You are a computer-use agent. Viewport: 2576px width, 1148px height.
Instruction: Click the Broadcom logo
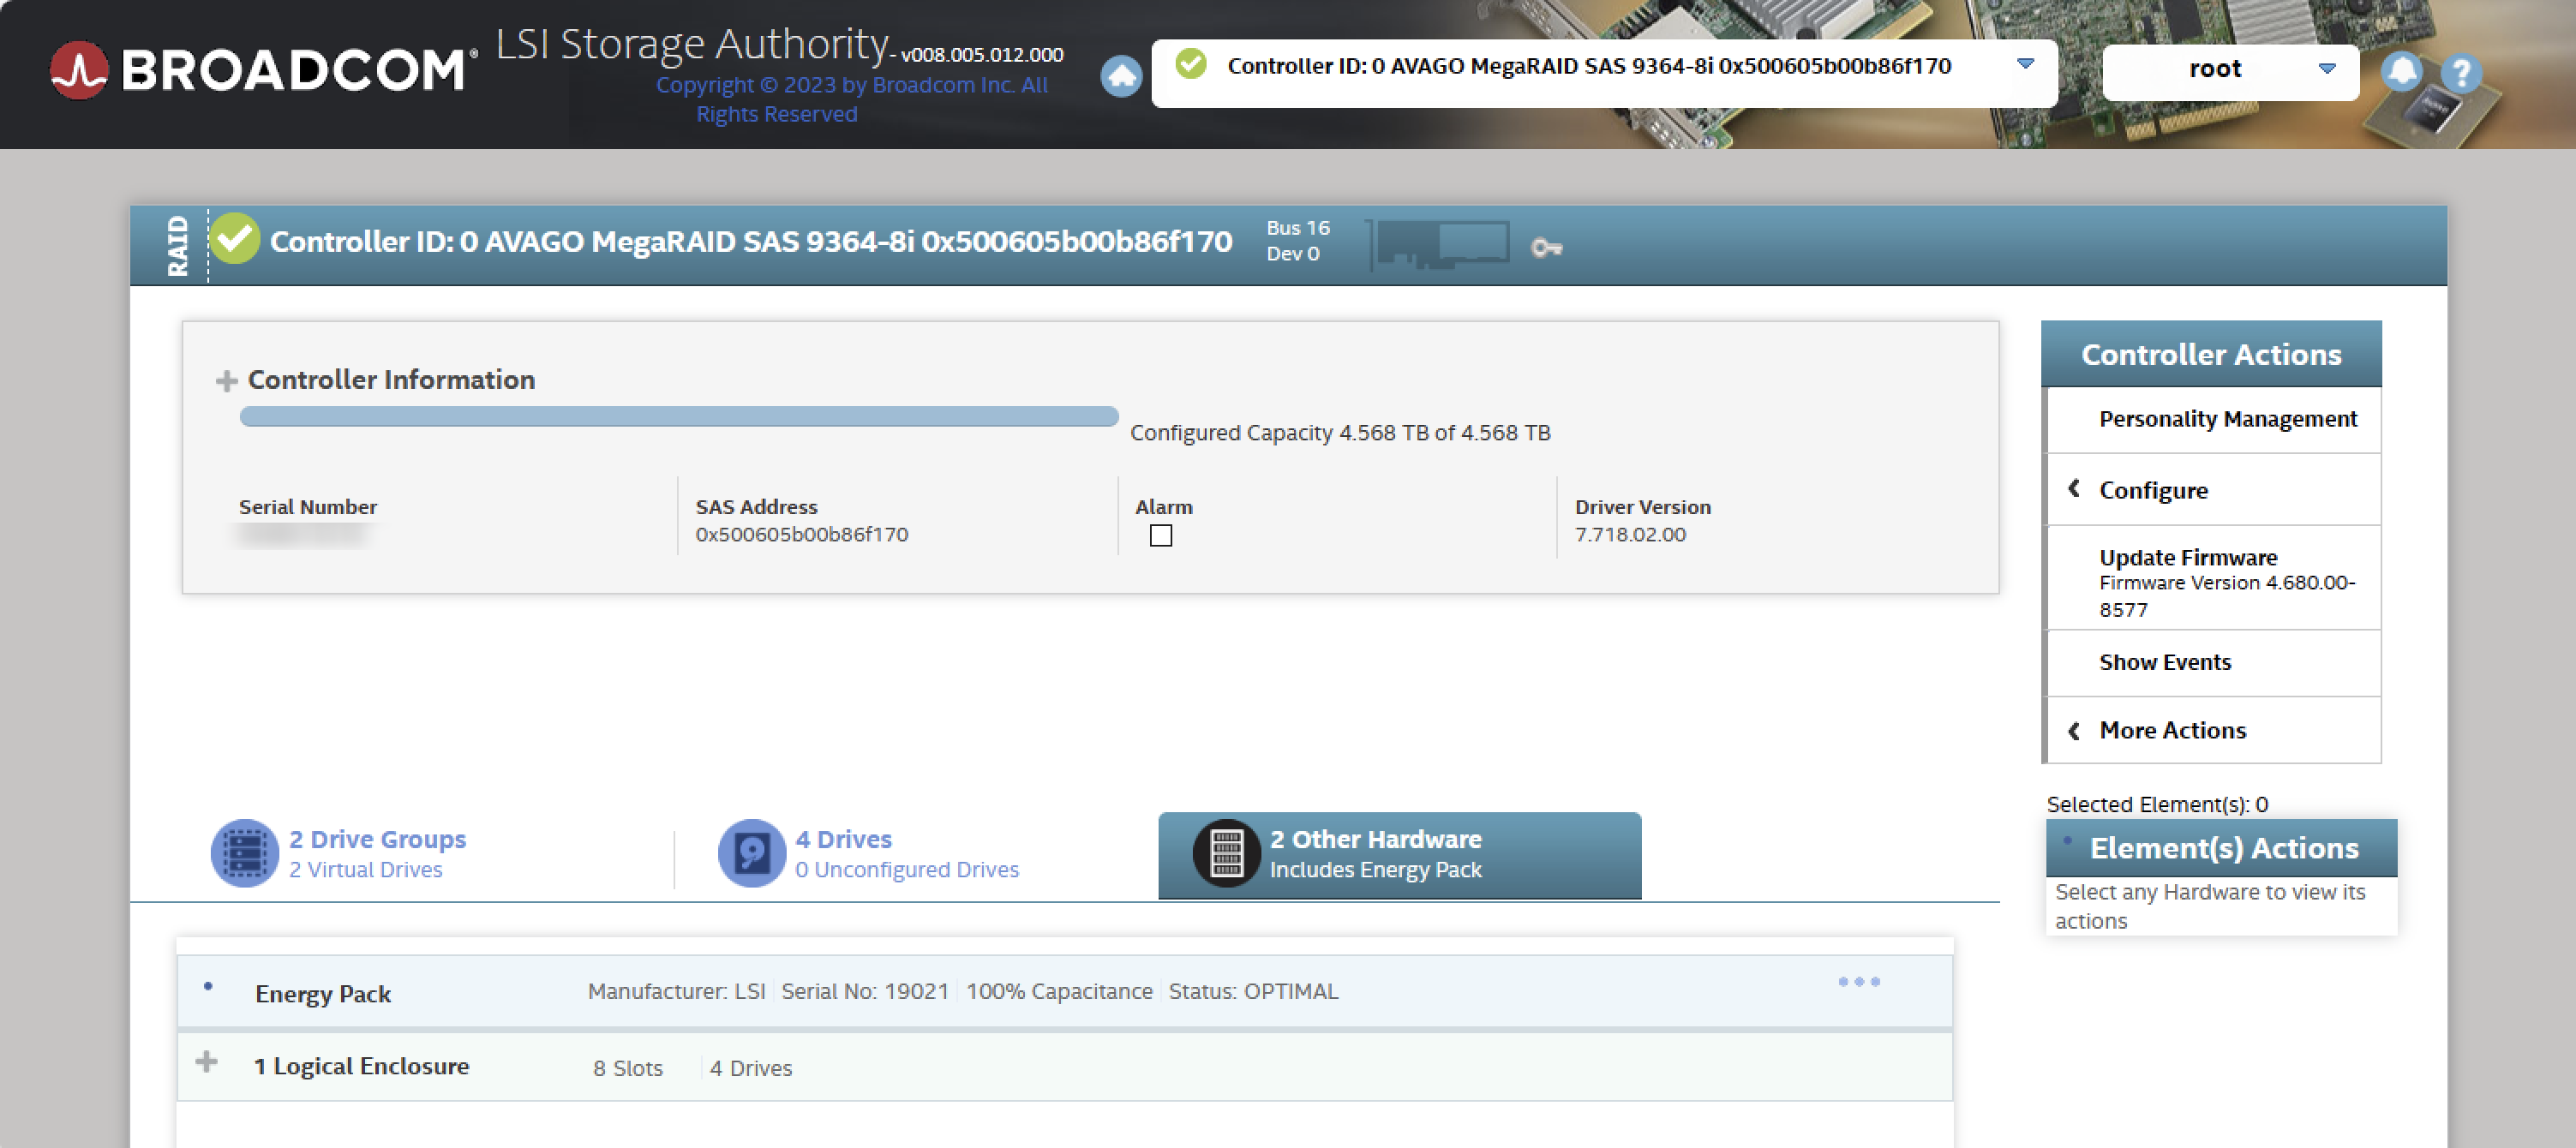click(x=264, y=70)
